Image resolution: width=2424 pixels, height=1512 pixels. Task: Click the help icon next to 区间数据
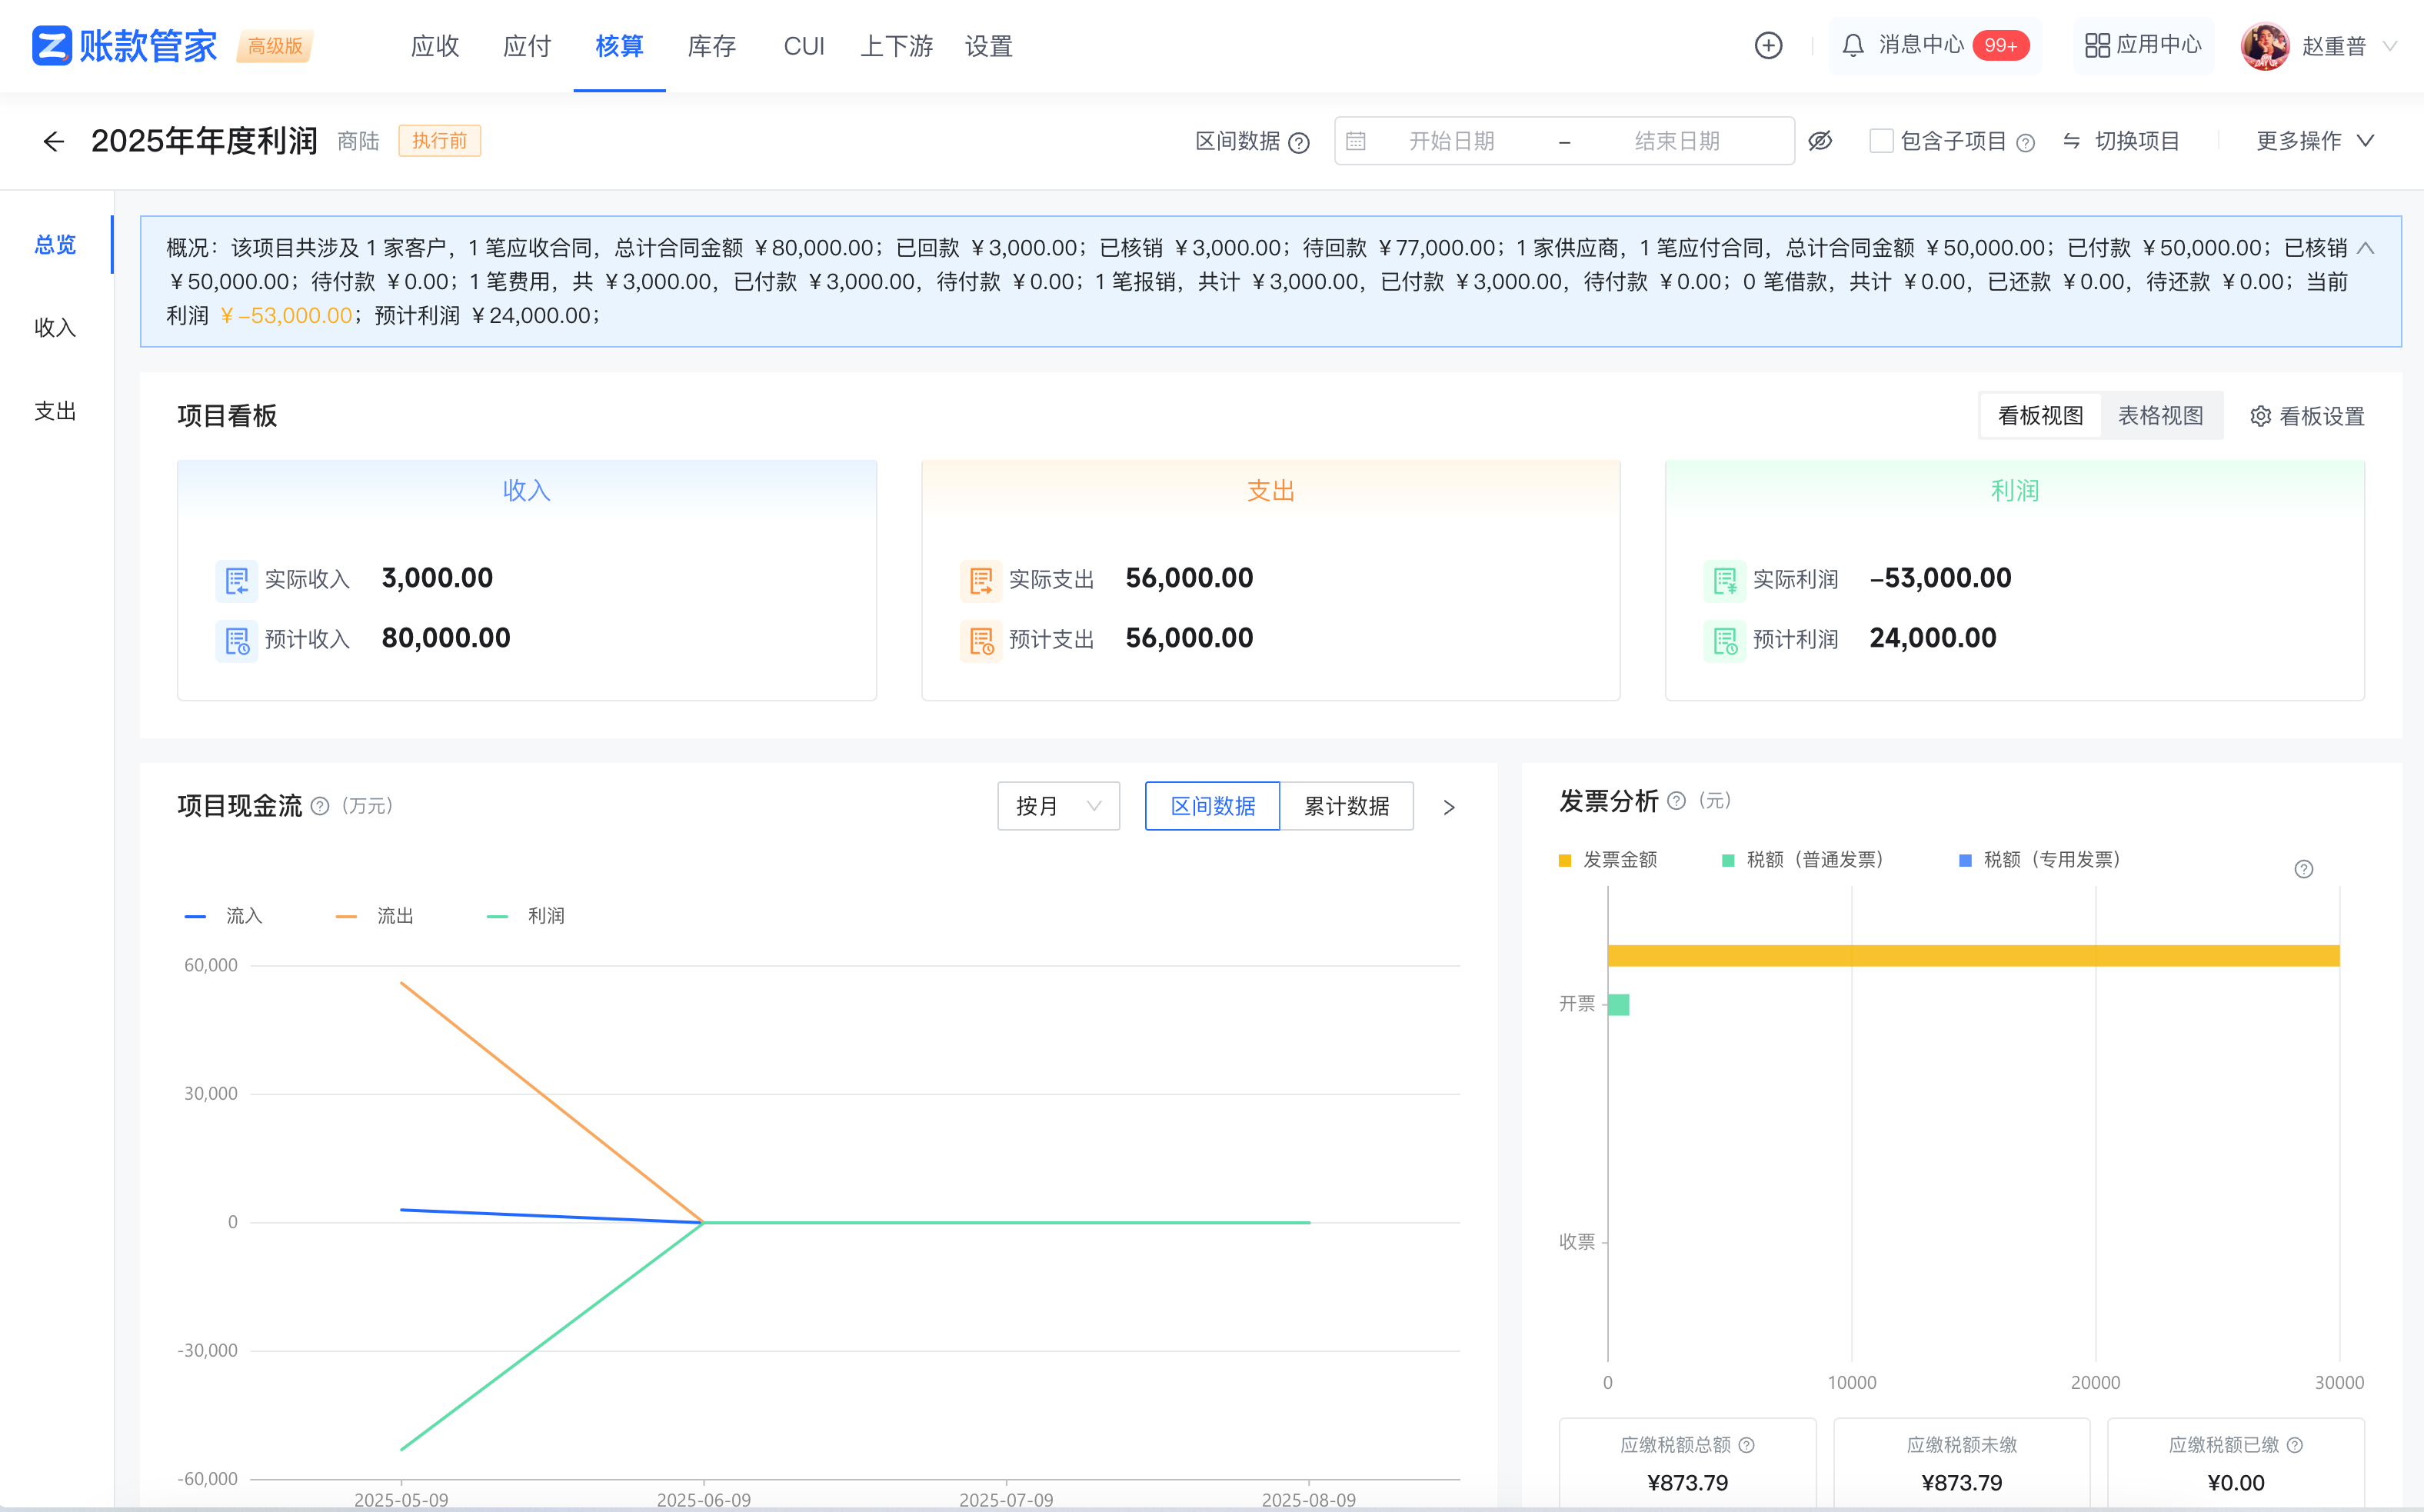[1299, 143]
